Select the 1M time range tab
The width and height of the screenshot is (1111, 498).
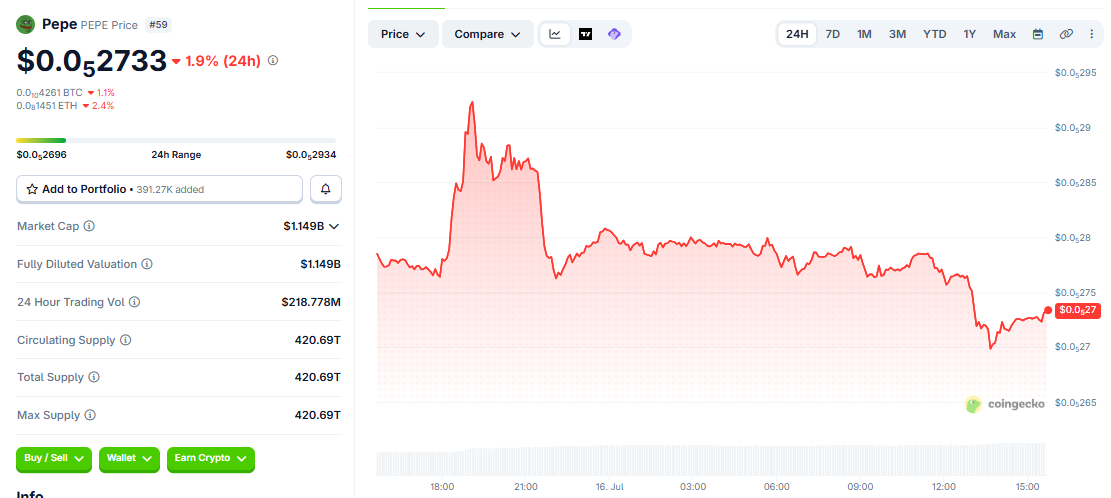[x=864, y=34]
